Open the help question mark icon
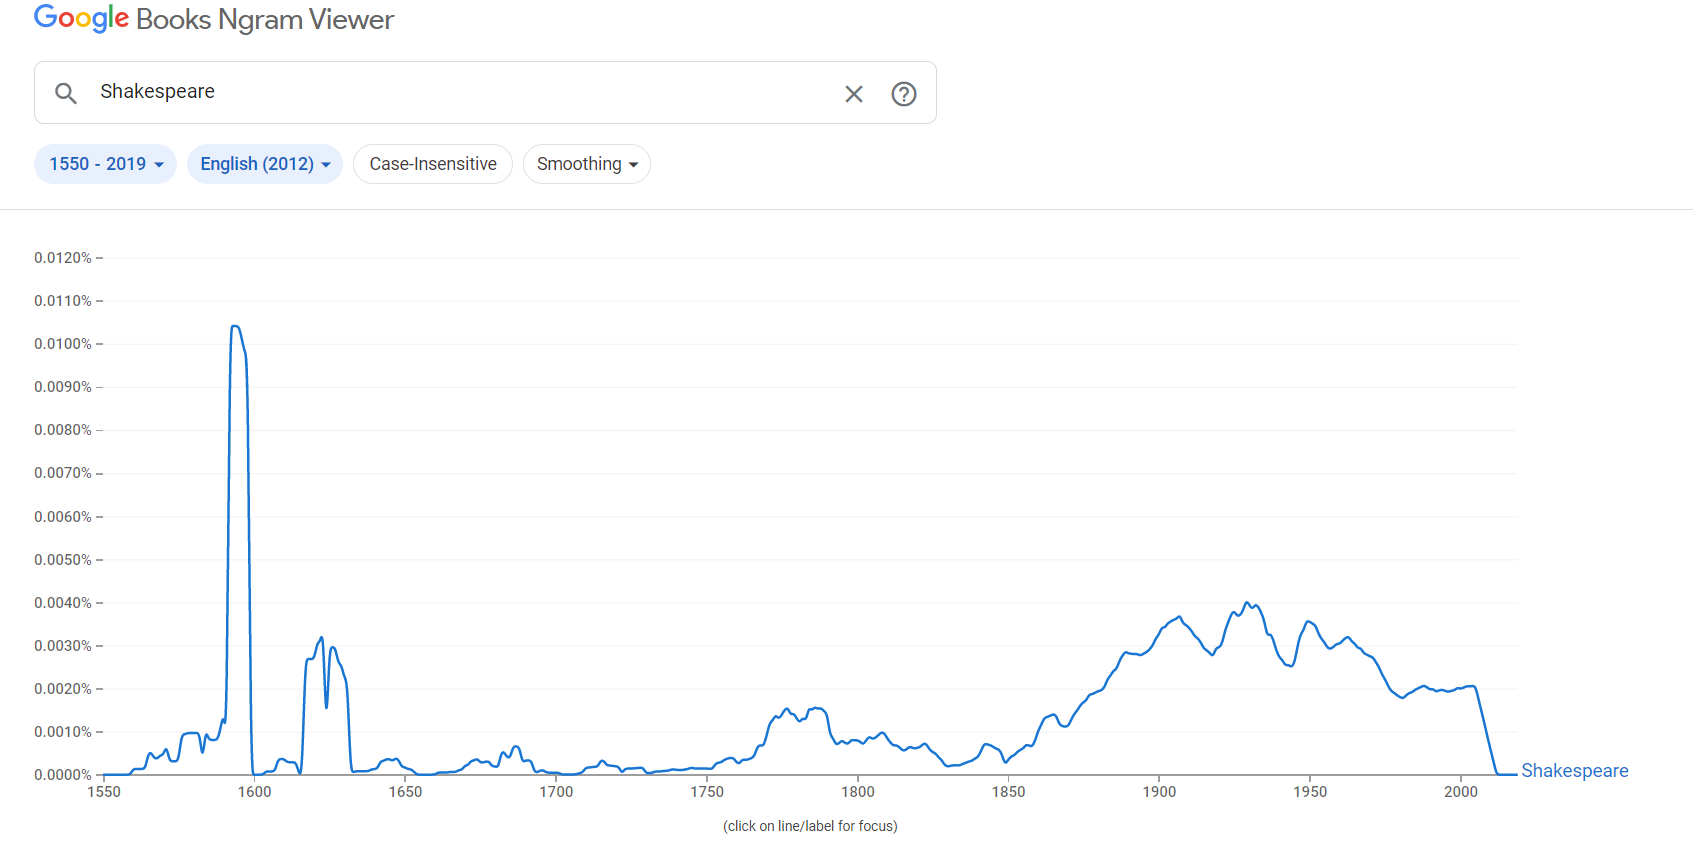Screen dimensions: 1693x849 click(904, 94)
